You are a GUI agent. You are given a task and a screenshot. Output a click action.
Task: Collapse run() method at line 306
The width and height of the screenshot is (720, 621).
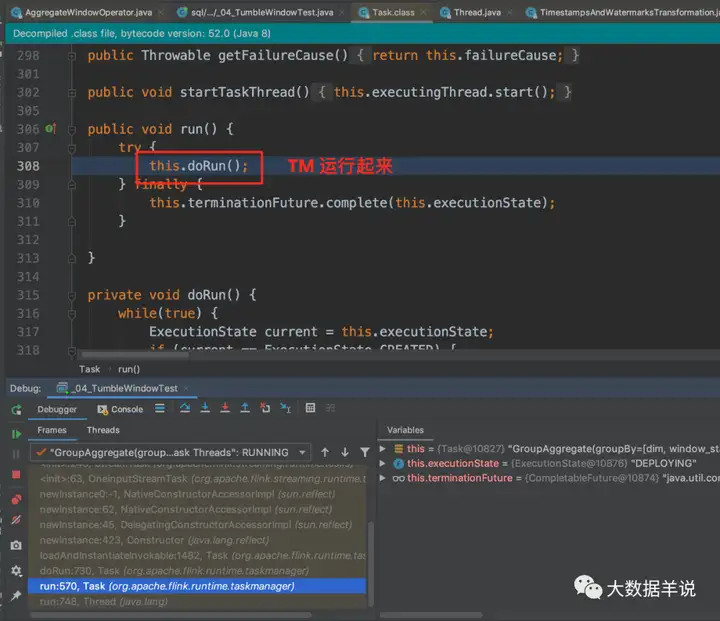[x=72, y=130]
